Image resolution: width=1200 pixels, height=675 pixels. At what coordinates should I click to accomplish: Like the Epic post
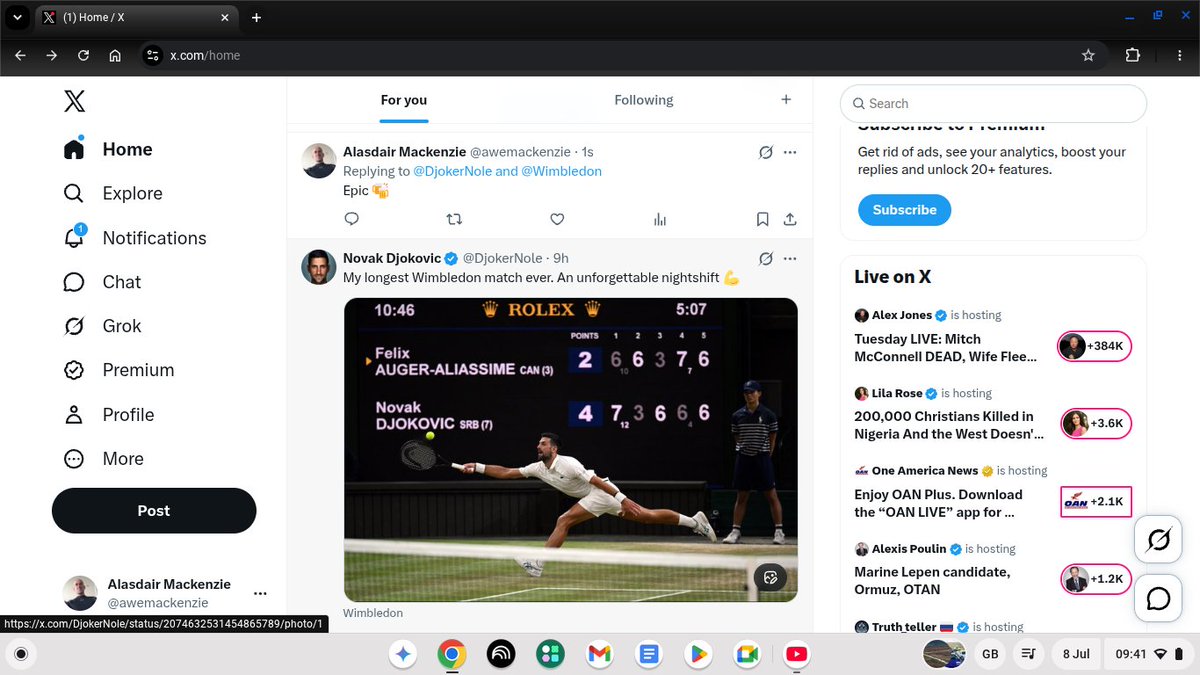click(557, 219)
